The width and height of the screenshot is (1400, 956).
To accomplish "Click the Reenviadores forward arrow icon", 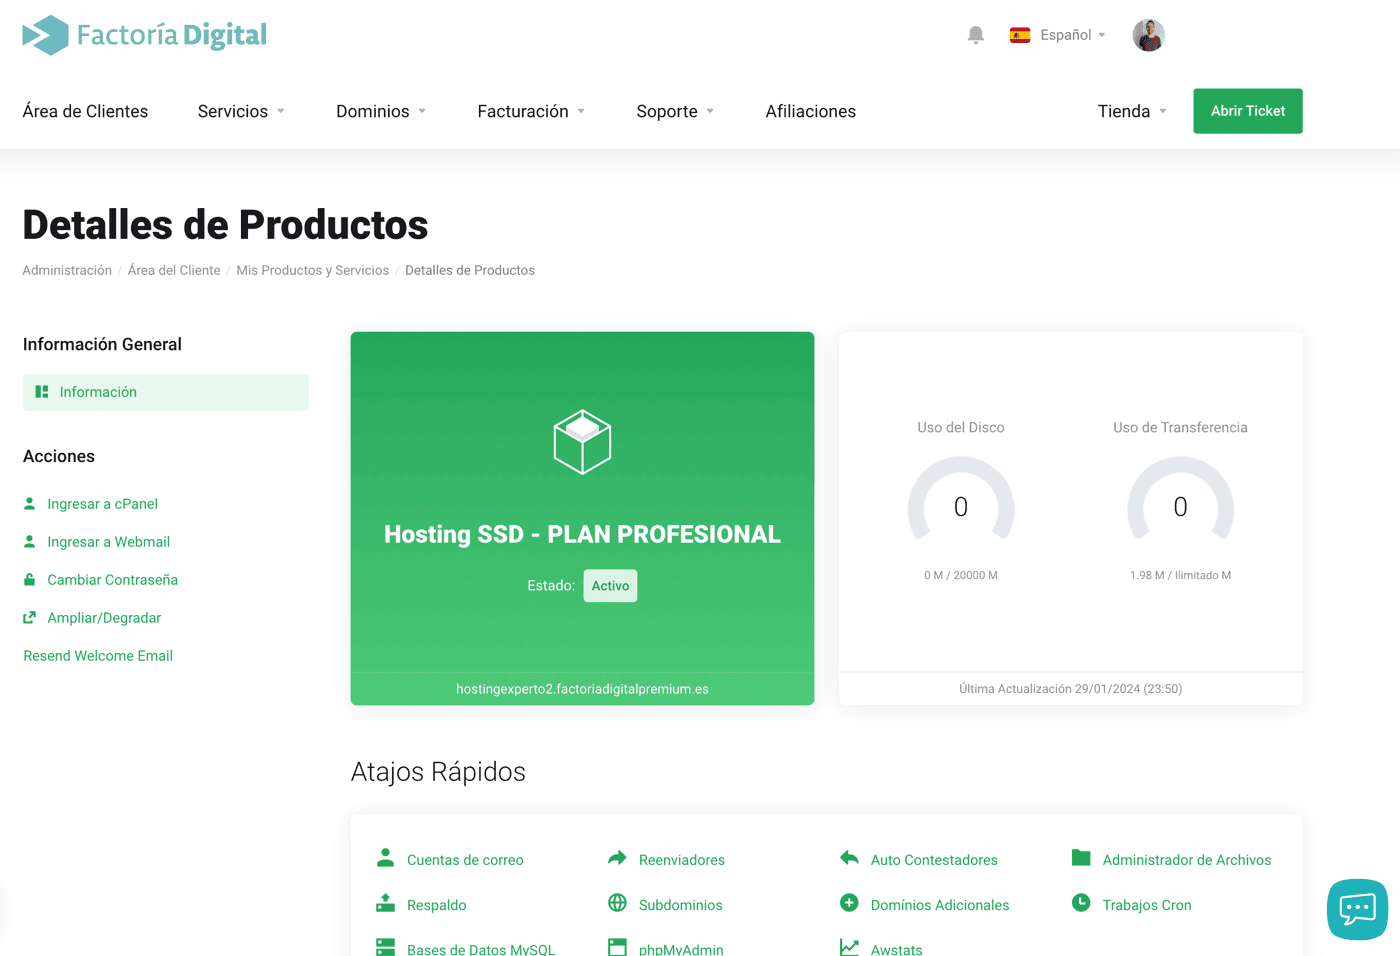I will 617,858.
